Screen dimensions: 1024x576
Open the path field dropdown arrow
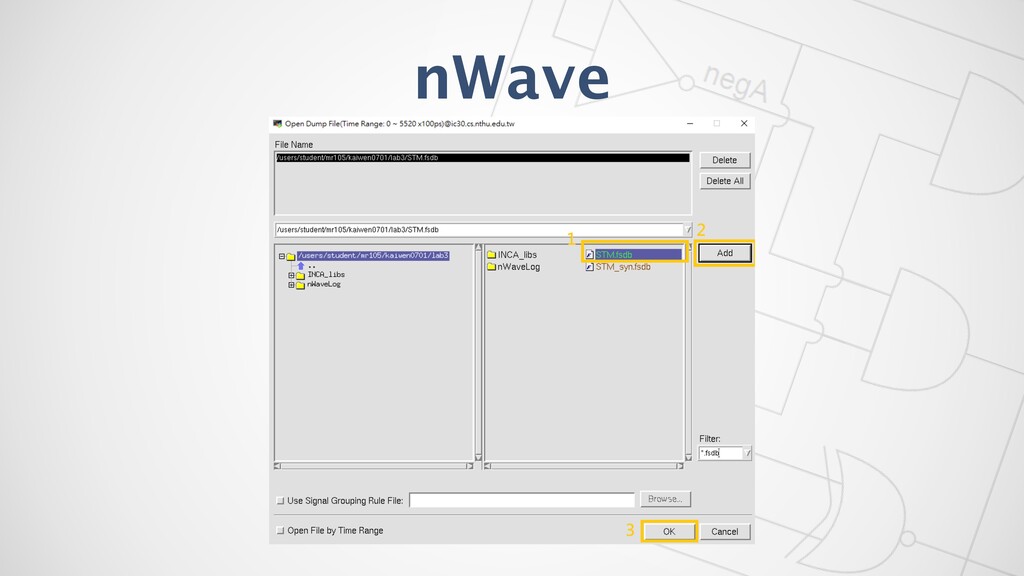pyautogui.click(x=688, y=230)
